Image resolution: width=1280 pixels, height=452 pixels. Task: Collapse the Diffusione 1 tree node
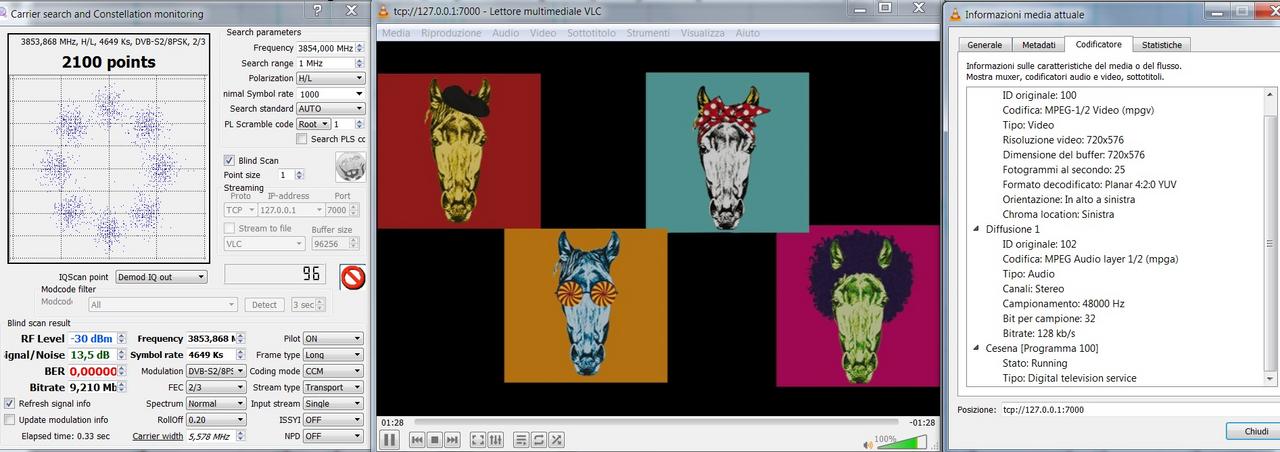pyautogui.click(x=976, y=229)
